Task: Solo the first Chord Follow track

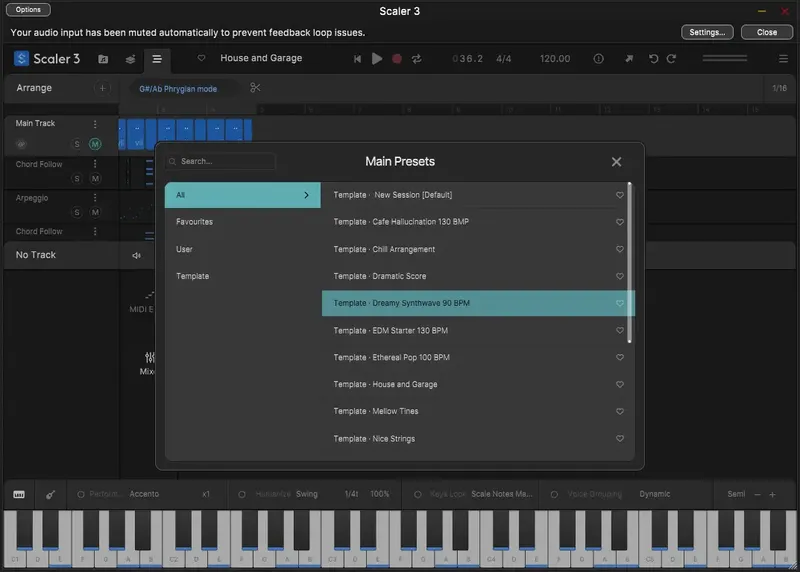Action: [77, 179]
